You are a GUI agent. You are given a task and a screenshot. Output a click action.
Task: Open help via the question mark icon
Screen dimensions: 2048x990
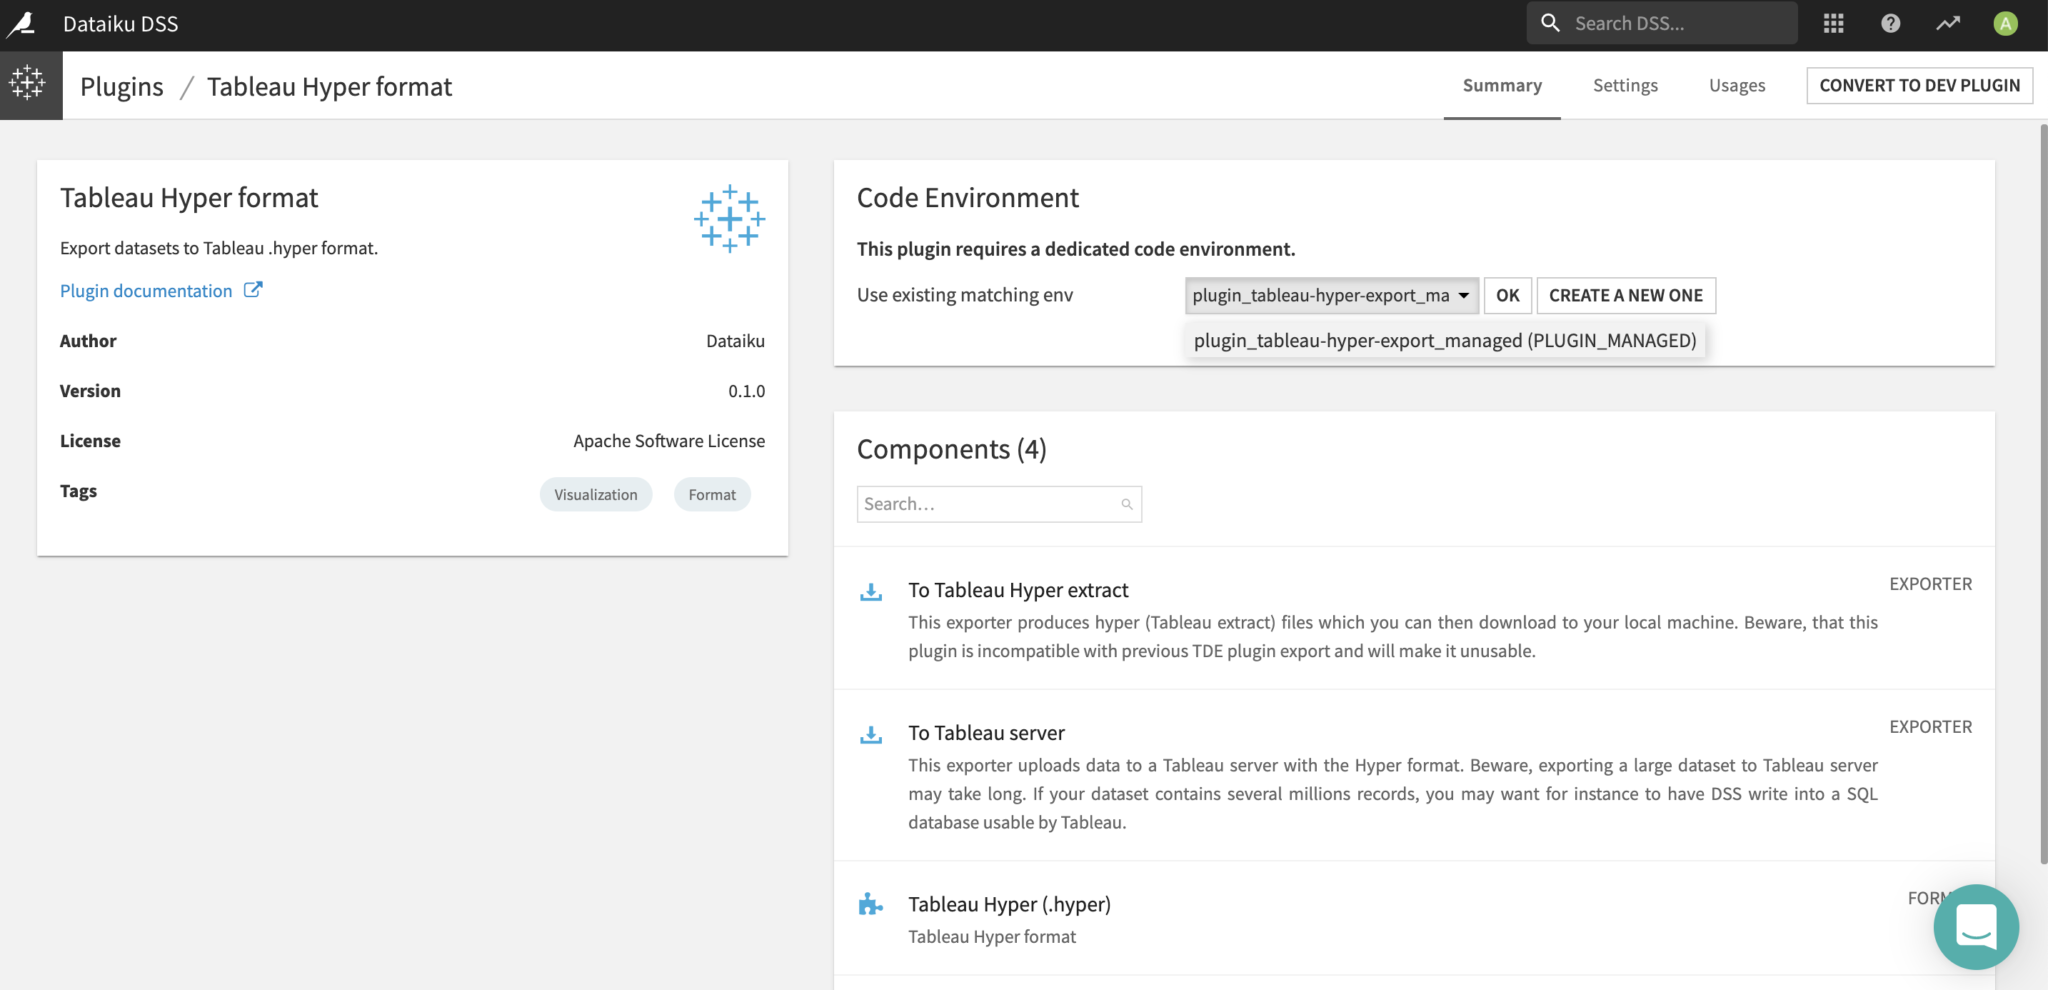click(x=1891, y=23)
